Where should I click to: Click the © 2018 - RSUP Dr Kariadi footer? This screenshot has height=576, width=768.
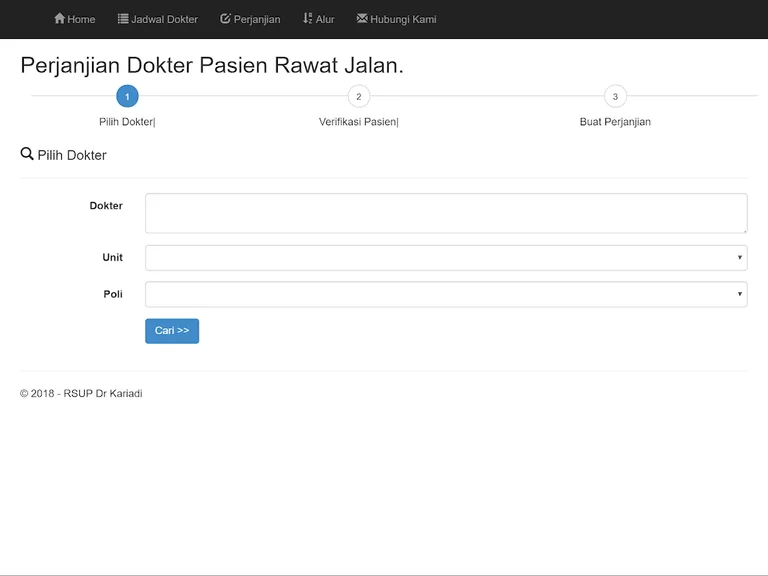(81, 393)
